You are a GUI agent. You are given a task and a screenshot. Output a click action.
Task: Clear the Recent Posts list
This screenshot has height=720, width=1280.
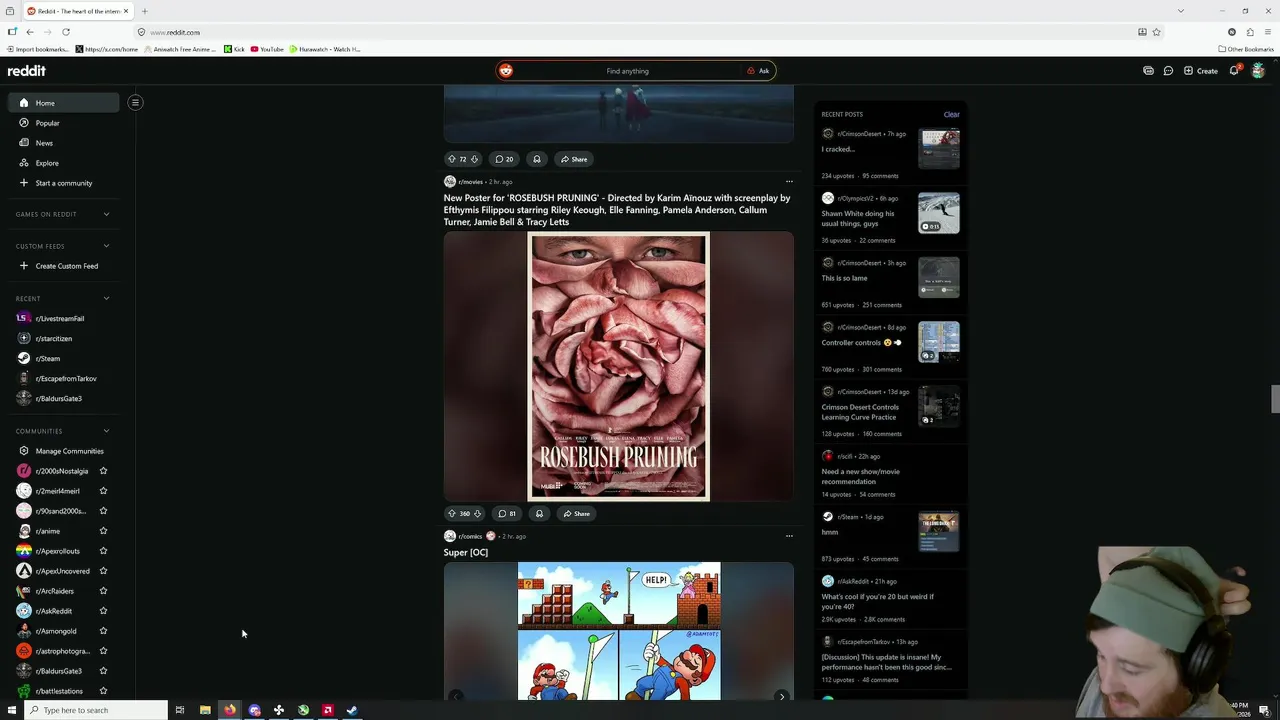[951, 114]
